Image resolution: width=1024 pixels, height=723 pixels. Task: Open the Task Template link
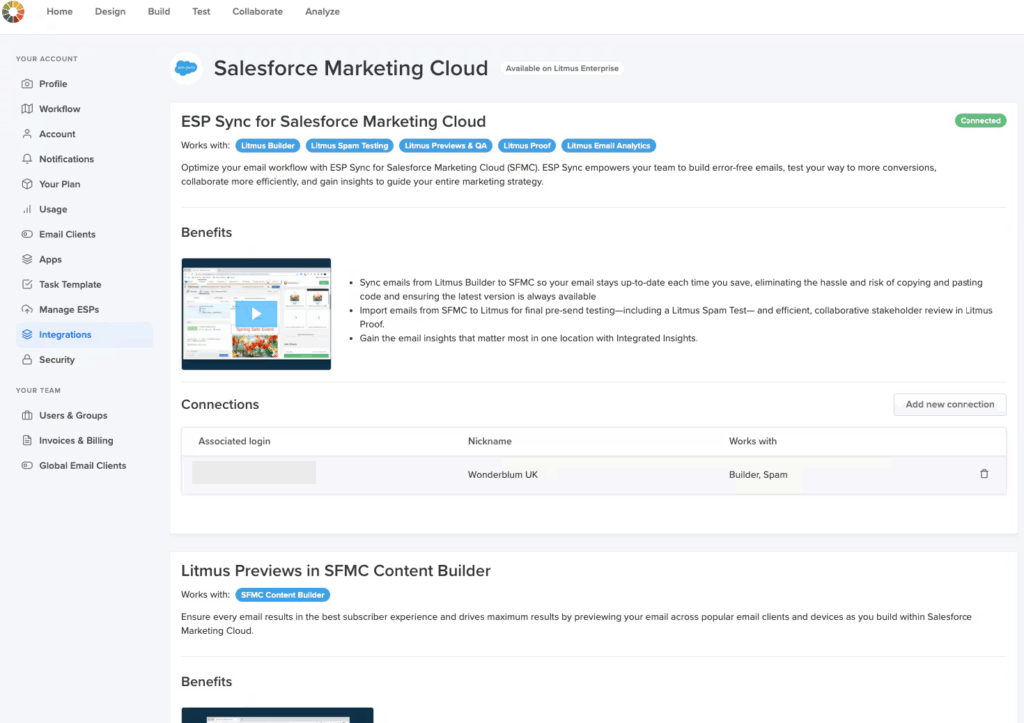pyautogui.click(x=70, y=284)
